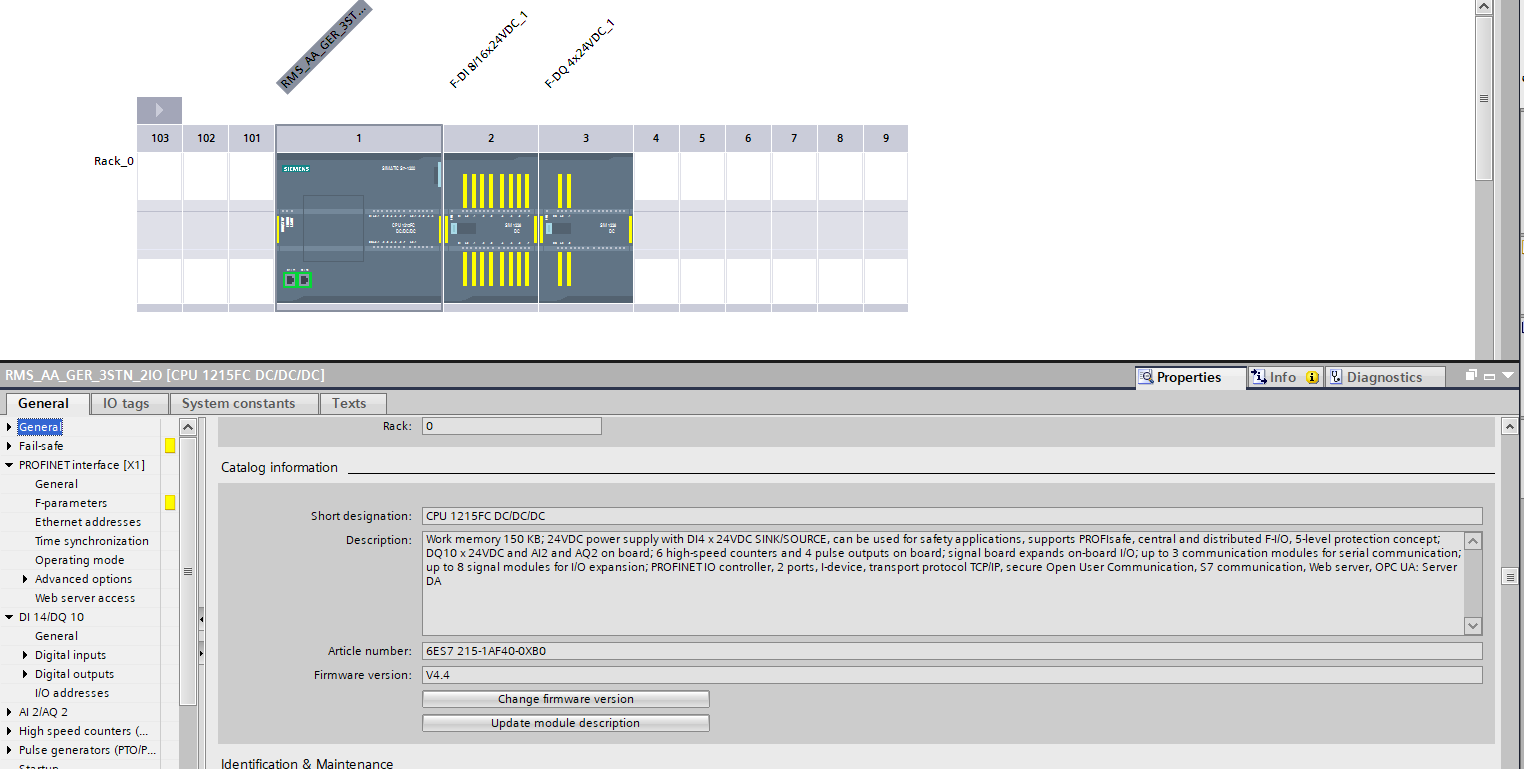Expand the Advanced options node
The width and height of the screenshot is (1524, 769).
pyautogui.click(x=25, y=579)
